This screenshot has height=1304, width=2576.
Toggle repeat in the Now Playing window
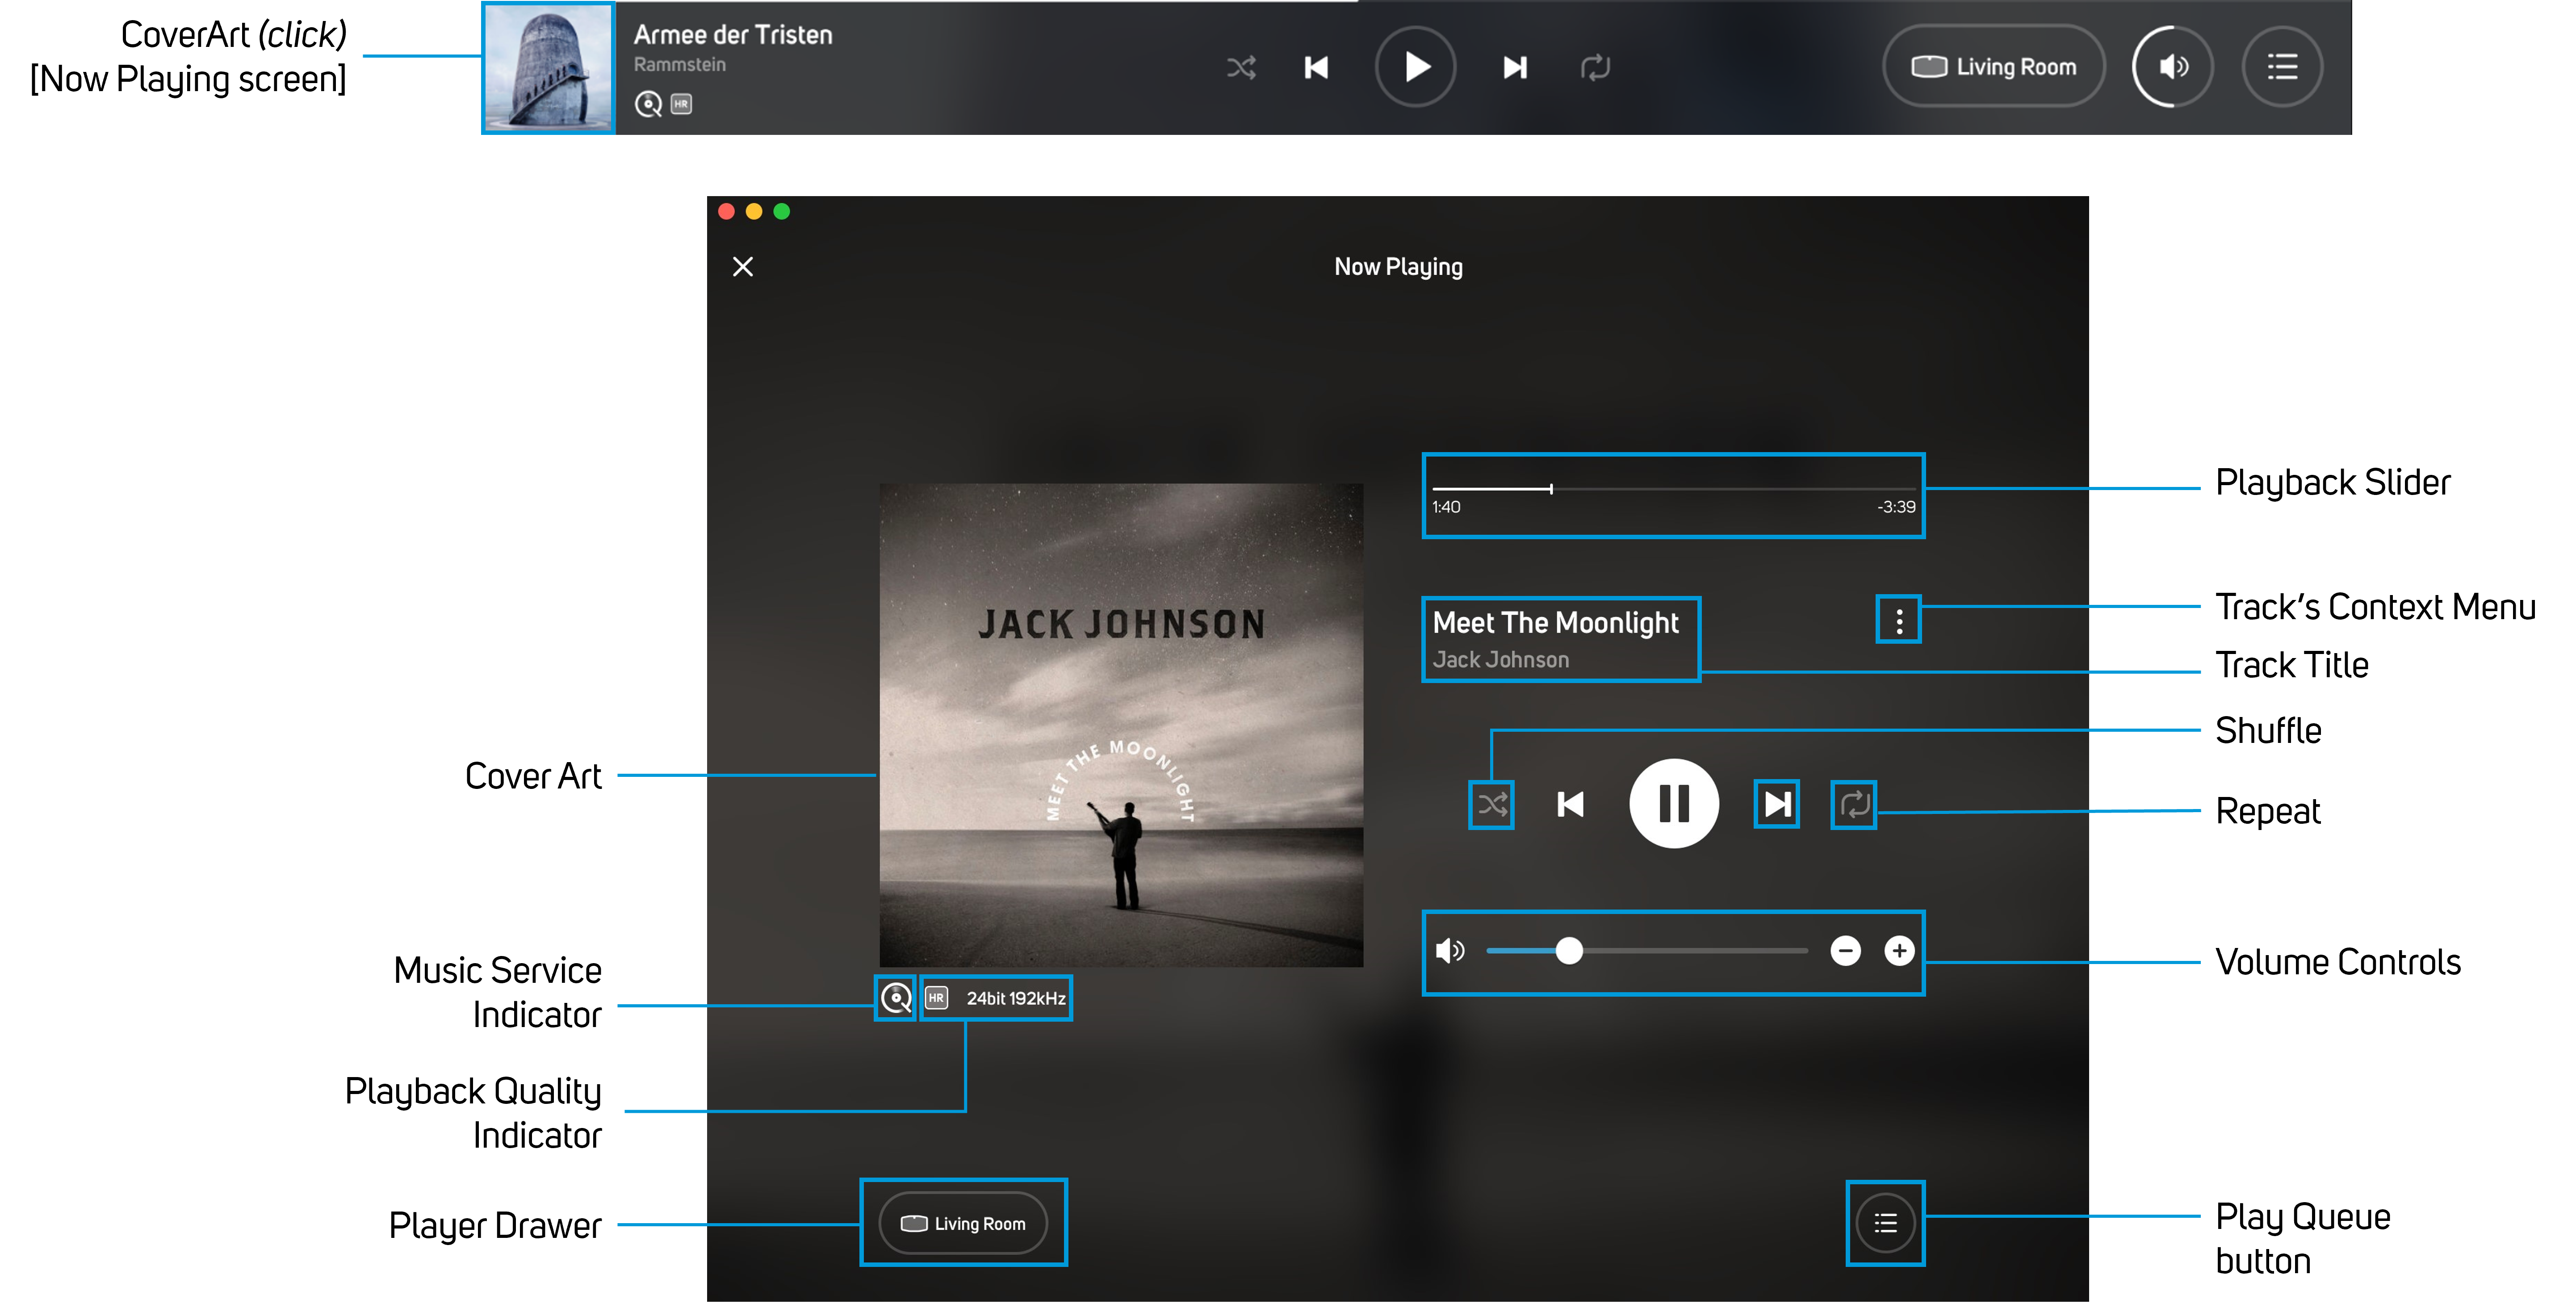coord(1854,805)
